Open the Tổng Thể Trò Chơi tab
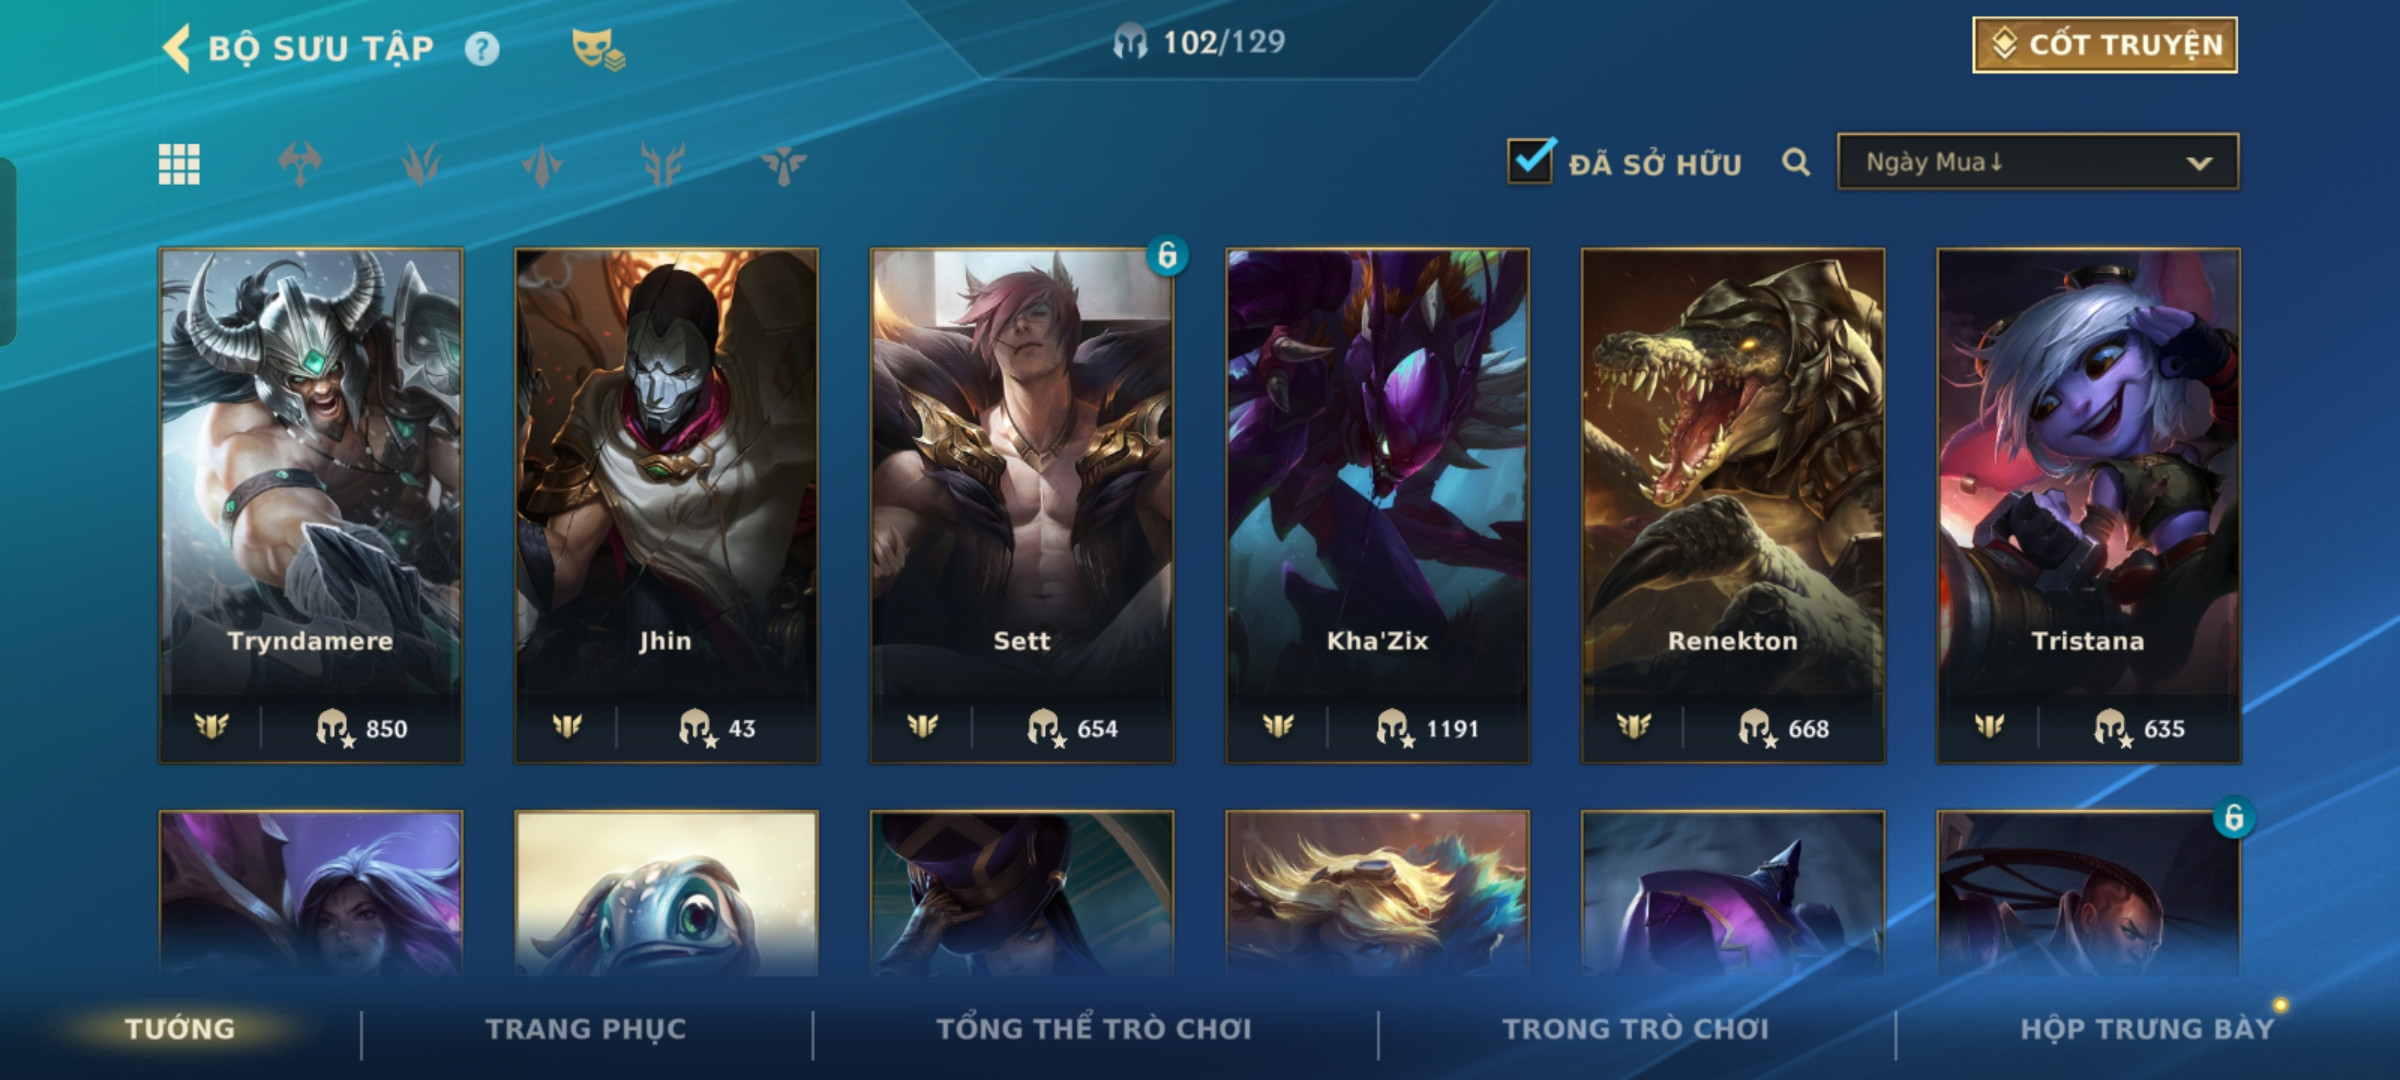Viewport: 2400px width, 1080px height. pos(1094,1029)
